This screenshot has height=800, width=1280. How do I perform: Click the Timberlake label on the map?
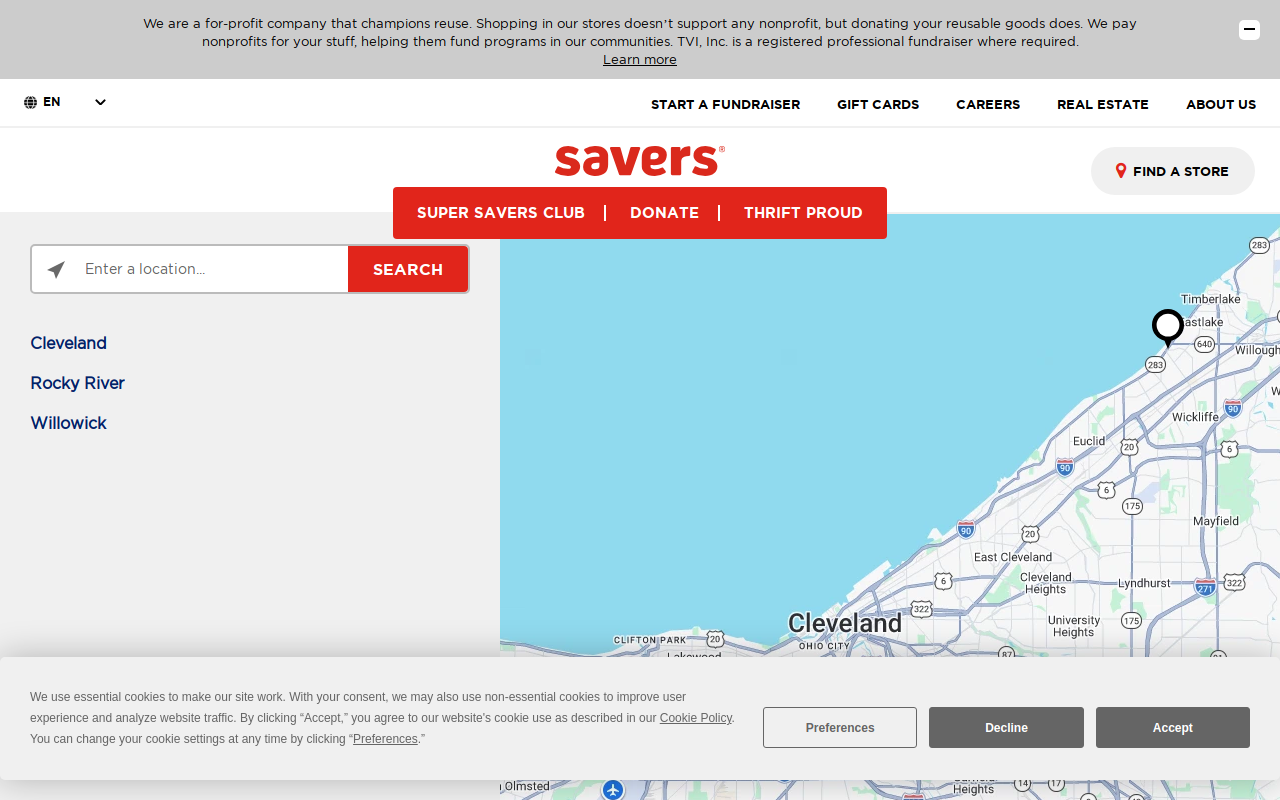click(x=1210, y=299)
